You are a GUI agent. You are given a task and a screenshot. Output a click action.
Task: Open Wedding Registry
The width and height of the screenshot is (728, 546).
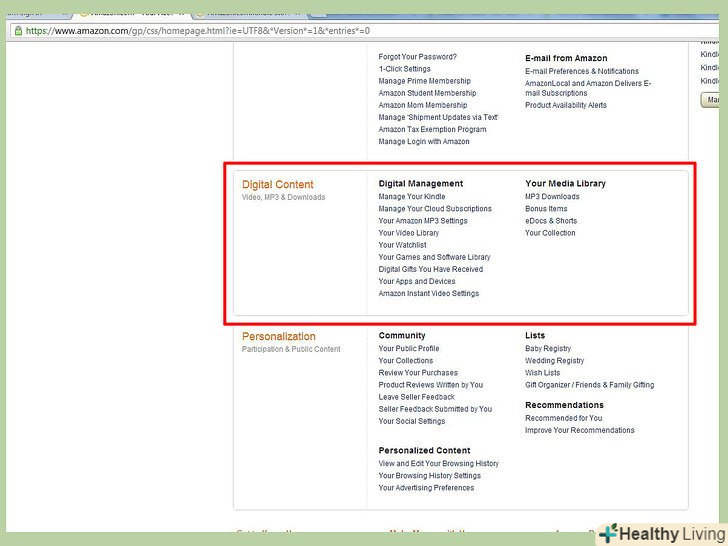554,360
